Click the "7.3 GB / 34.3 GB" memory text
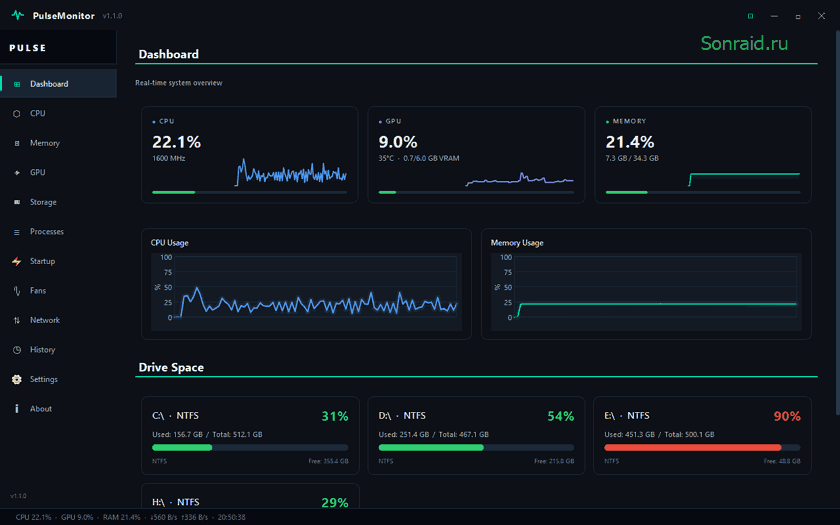The width and height of the screenshot is (840, 525). pyautogui.click(x=632, y=158)
